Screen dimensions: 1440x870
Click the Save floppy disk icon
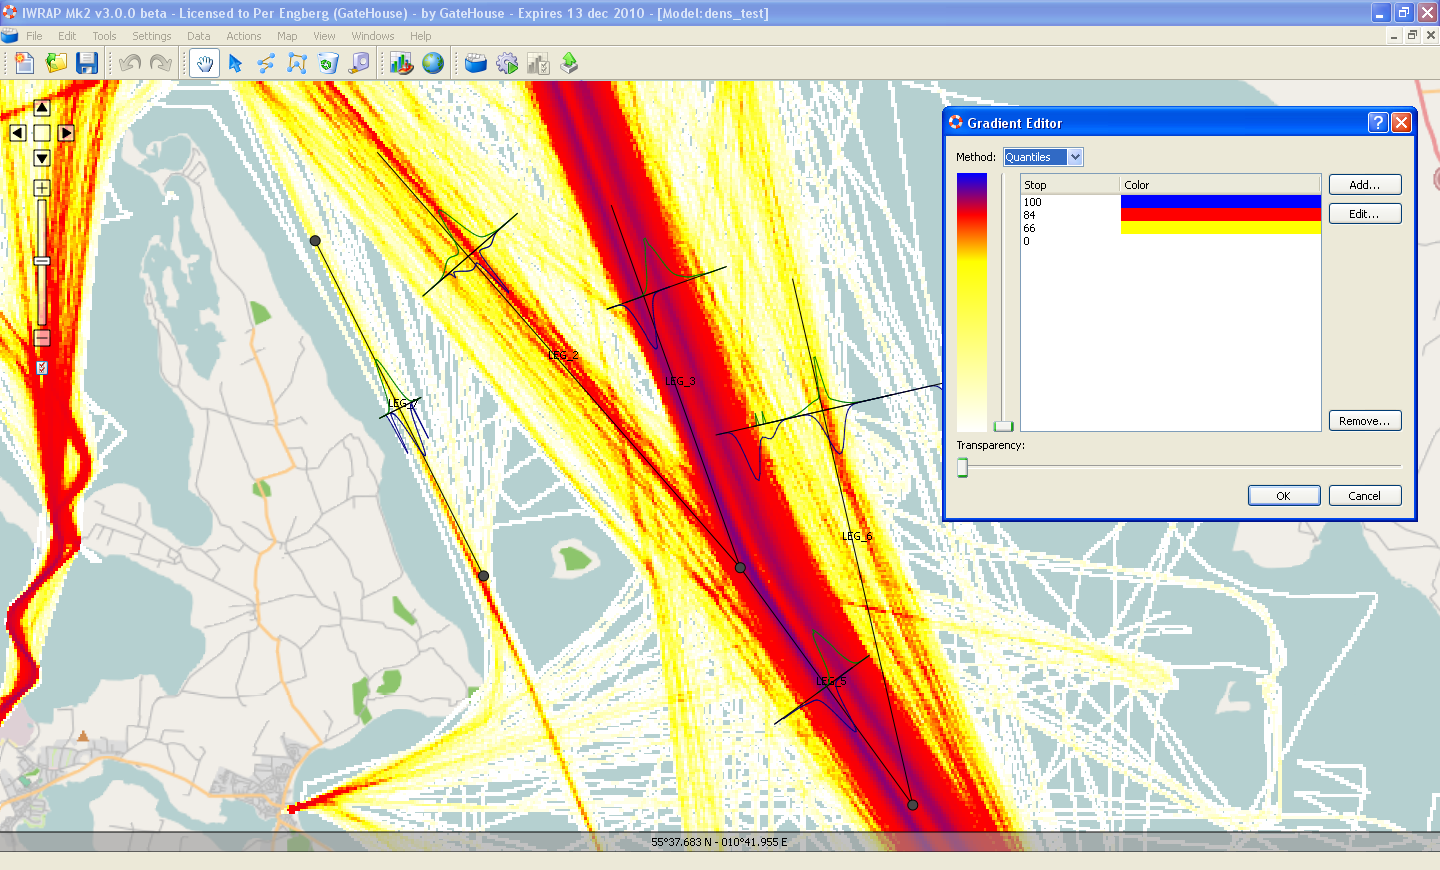[87, 63]
